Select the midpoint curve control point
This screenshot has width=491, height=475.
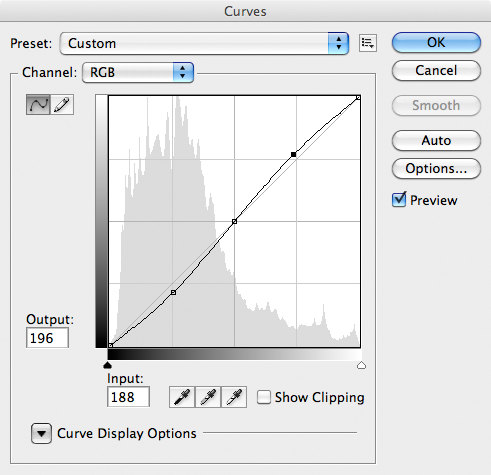pyautogui.click(x=234, y=221)
